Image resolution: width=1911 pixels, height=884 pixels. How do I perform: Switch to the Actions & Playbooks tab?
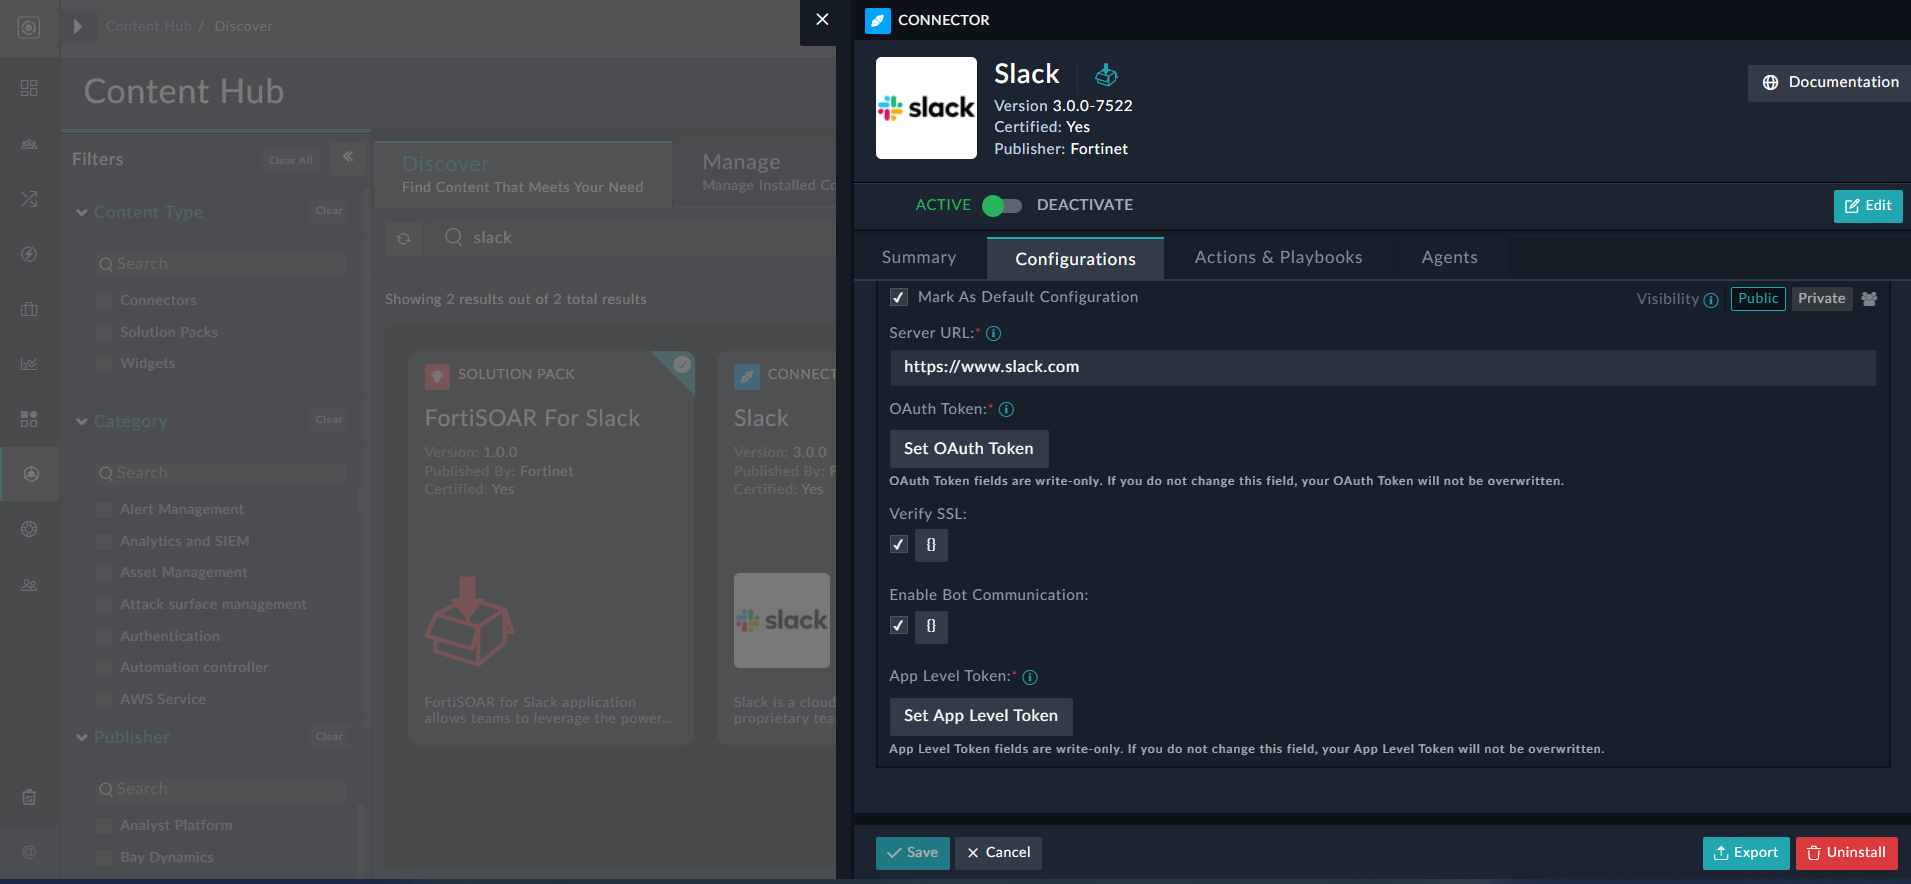pos(1277,258)
